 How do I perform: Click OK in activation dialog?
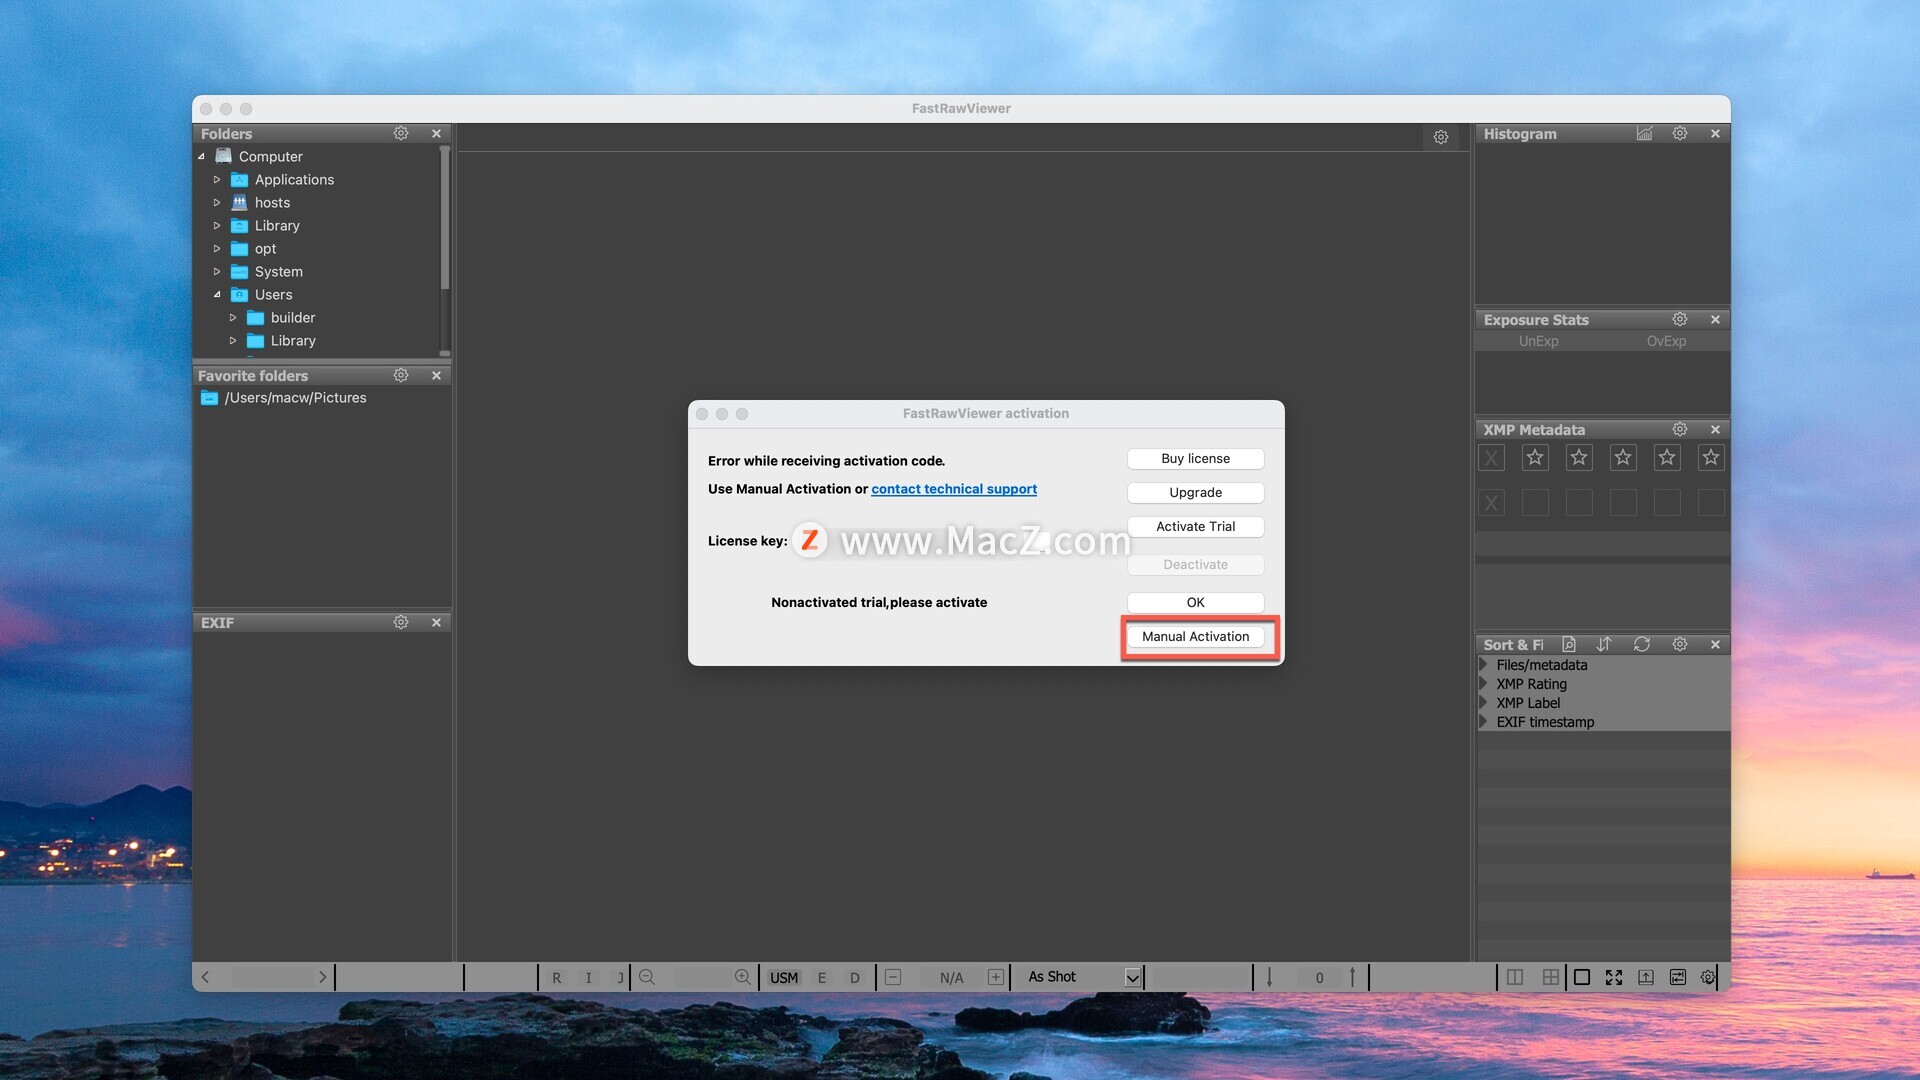pyautogui.click(x=1195, y=602)
